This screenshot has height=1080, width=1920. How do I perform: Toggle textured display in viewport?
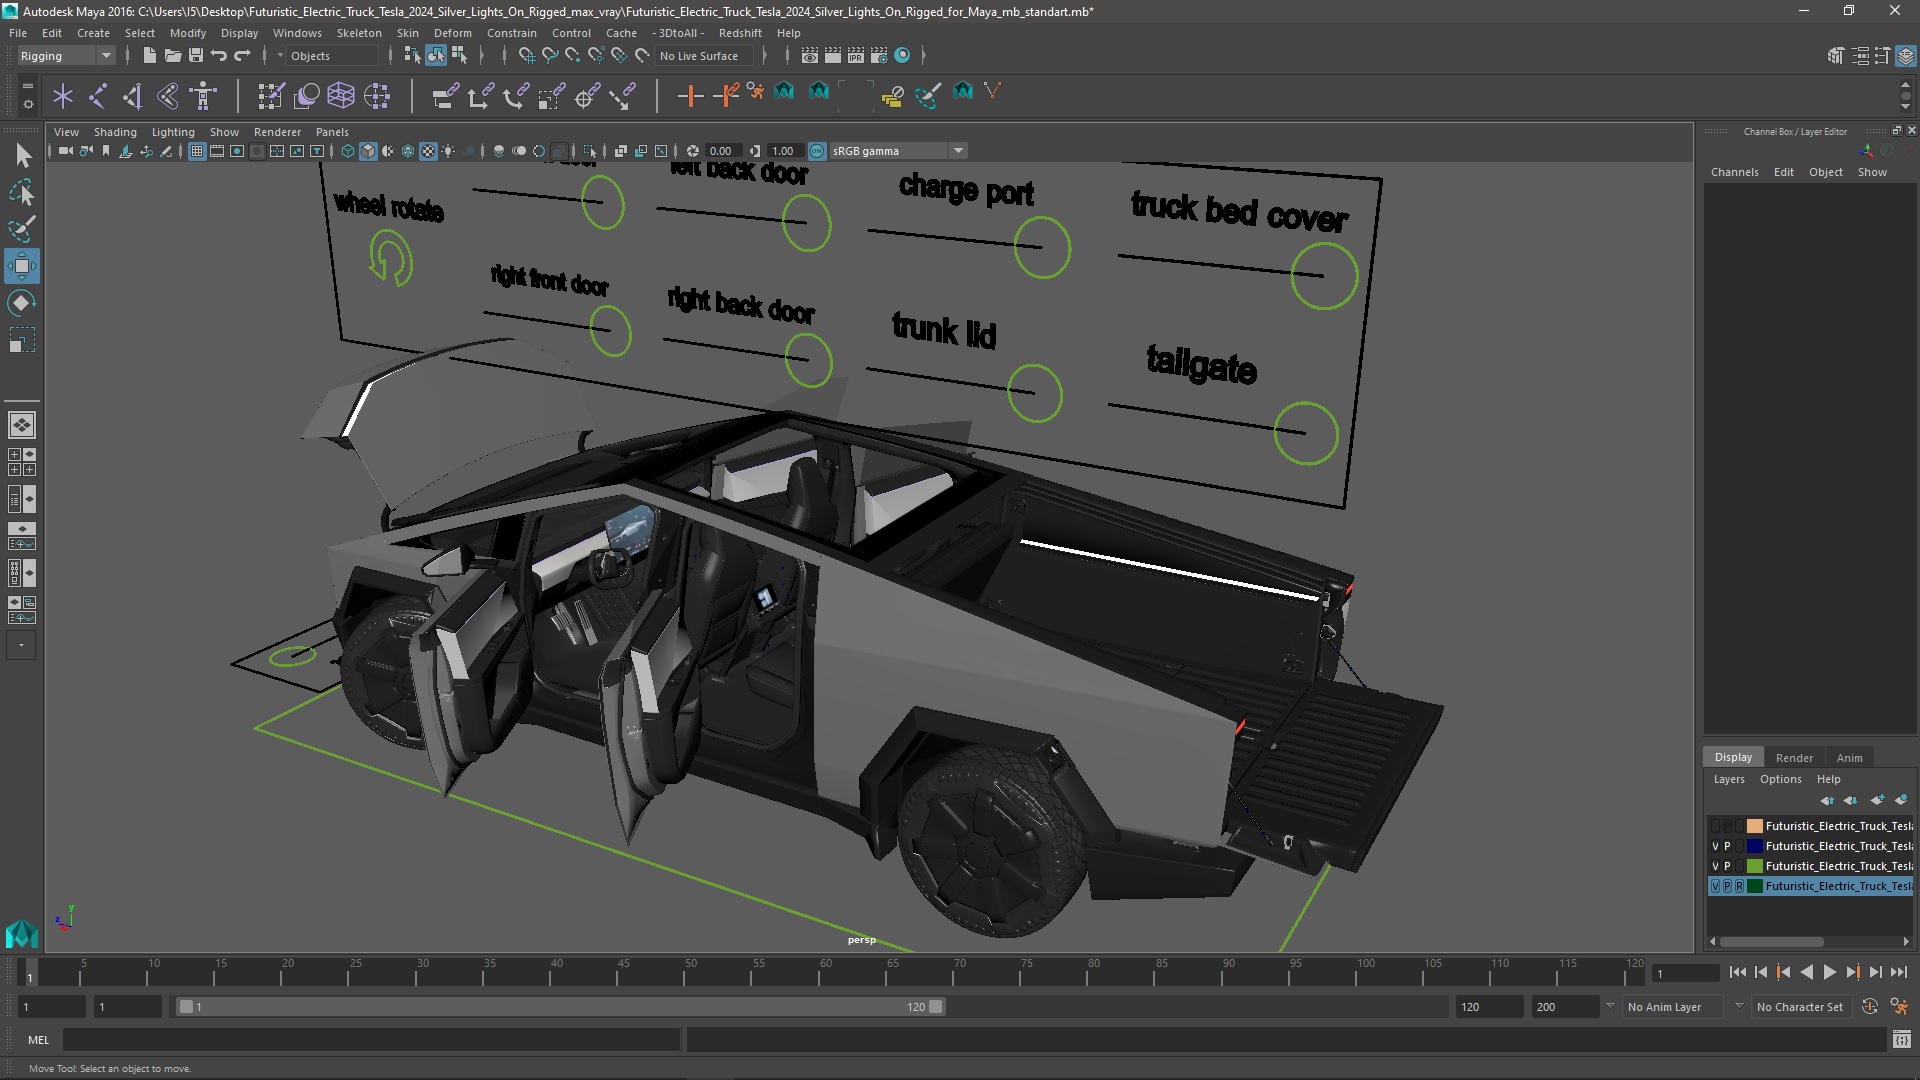tap(428, 151)
